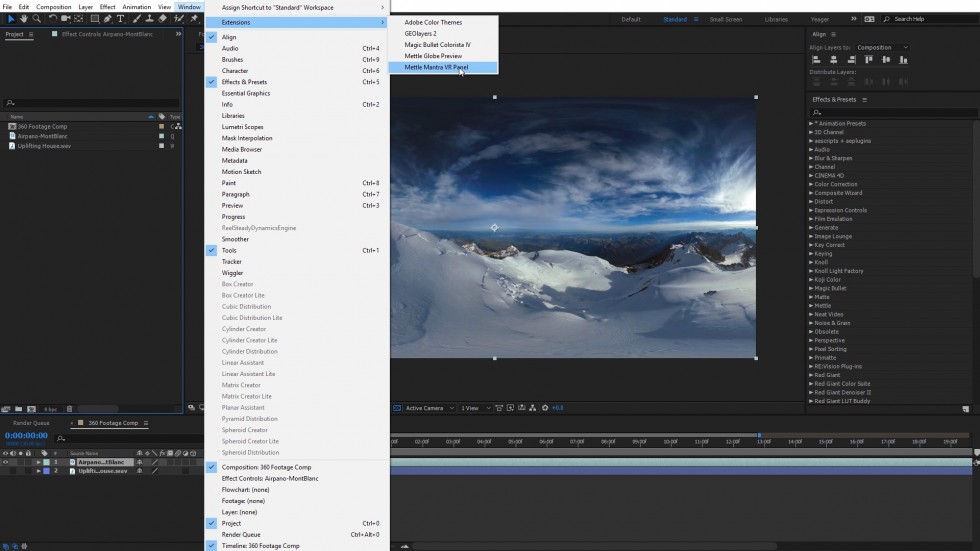Open Lumetri Scopes from the Window menu
This screenshot has width=980, height=551.
(x=242, y=127)
